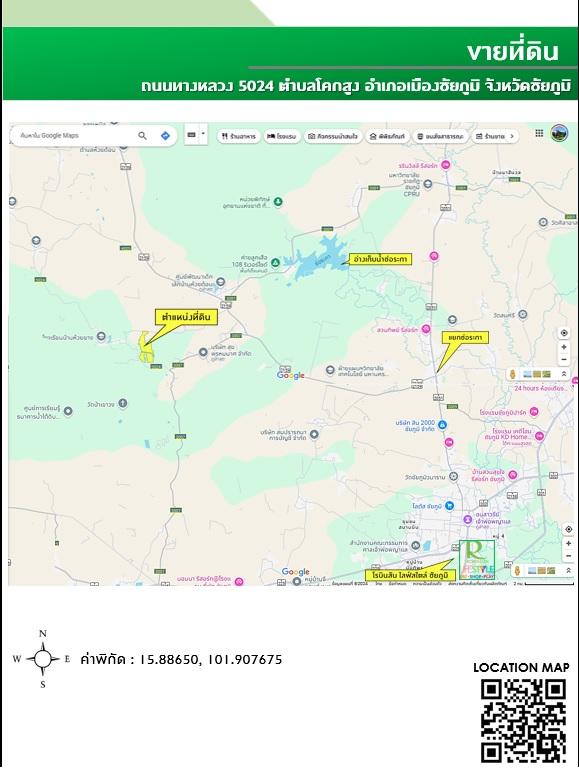
Task: Expand map layers double-chevron near scale bar
Action: pyautogui.click(x=568, y=570)
